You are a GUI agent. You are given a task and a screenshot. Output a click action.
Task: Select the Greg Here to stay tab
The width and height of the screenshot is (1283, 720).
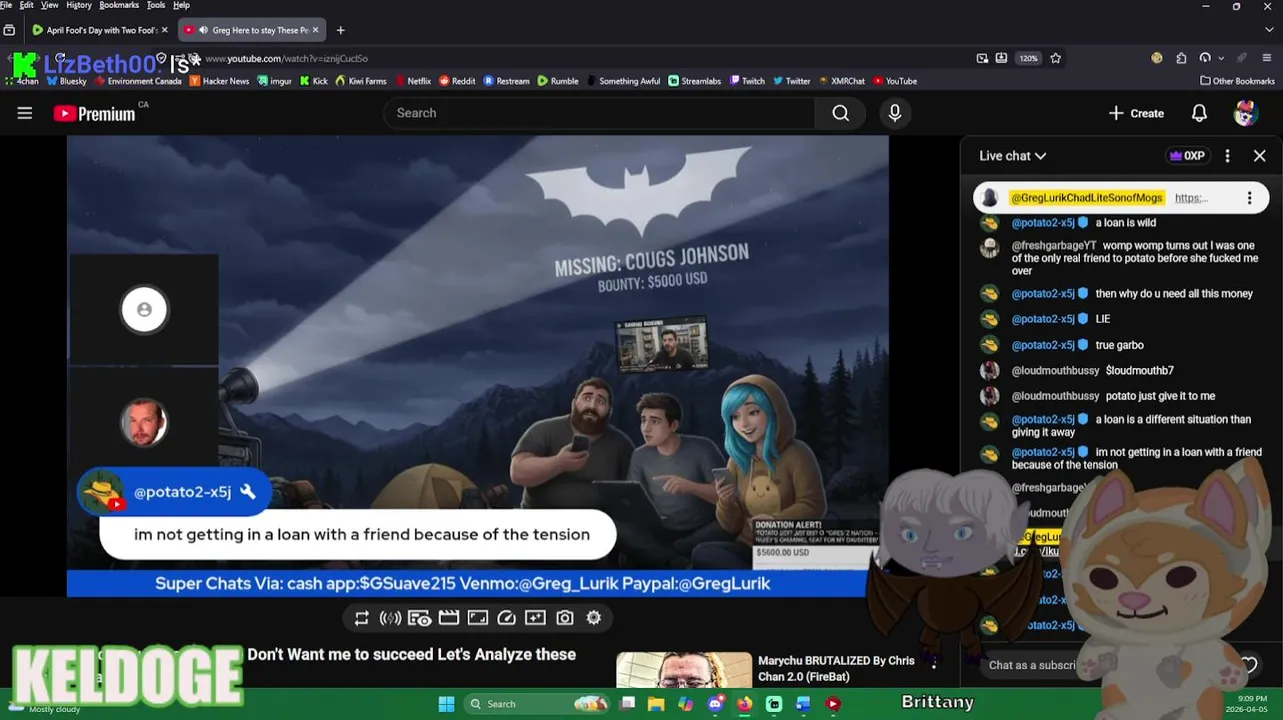252,30
